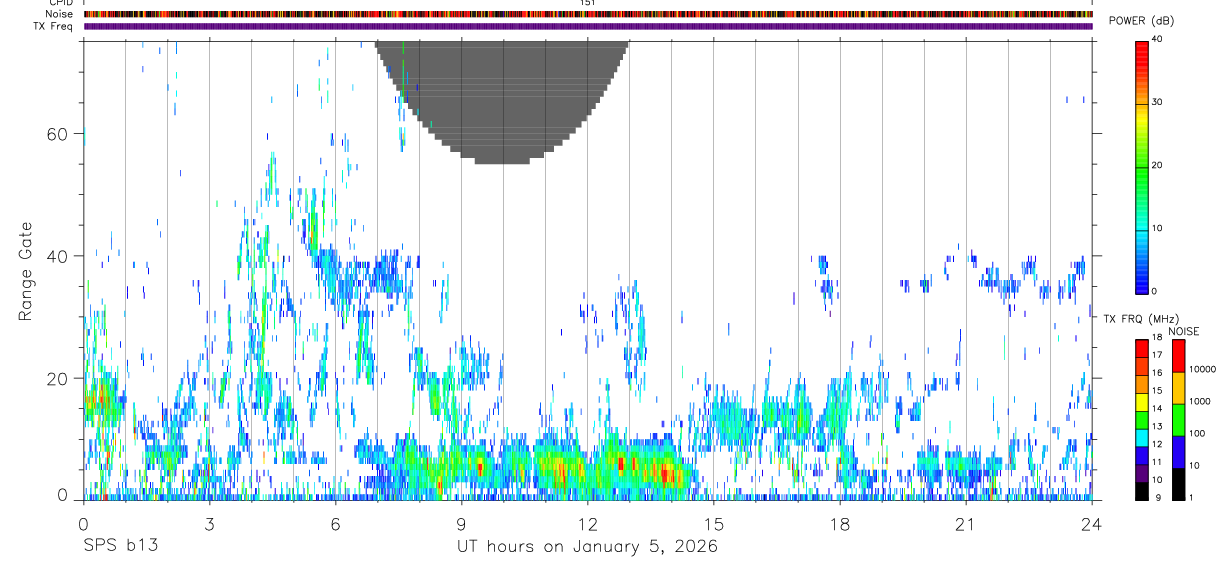Screen dimensions: 1228x567
Task: Click the 'SPS b13' label
Action: [x=120, y=546]
